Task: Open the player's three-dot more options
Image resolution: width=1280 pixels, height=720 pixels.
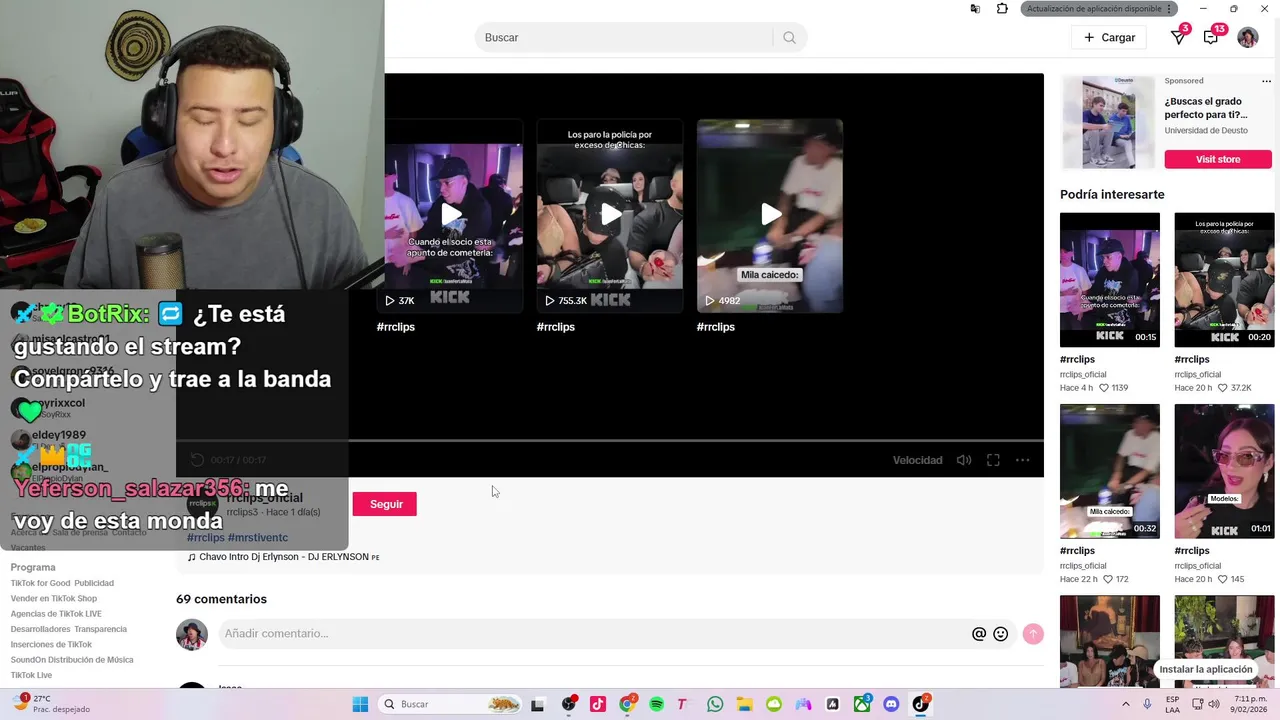Action: (x=1022, y=460)
